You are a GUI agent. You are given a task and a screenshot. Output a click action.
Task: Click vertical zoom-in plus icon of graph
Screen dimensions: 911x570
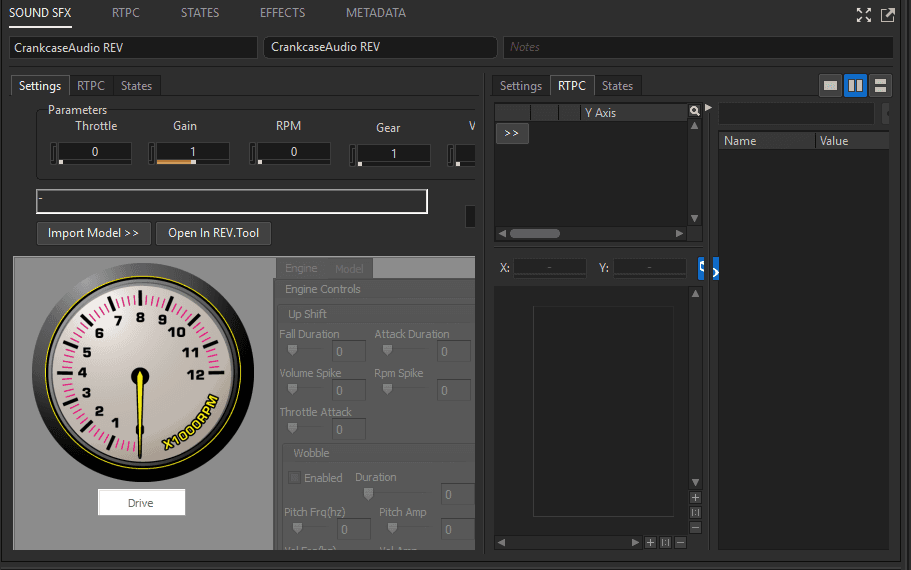(x=696, y=497)
